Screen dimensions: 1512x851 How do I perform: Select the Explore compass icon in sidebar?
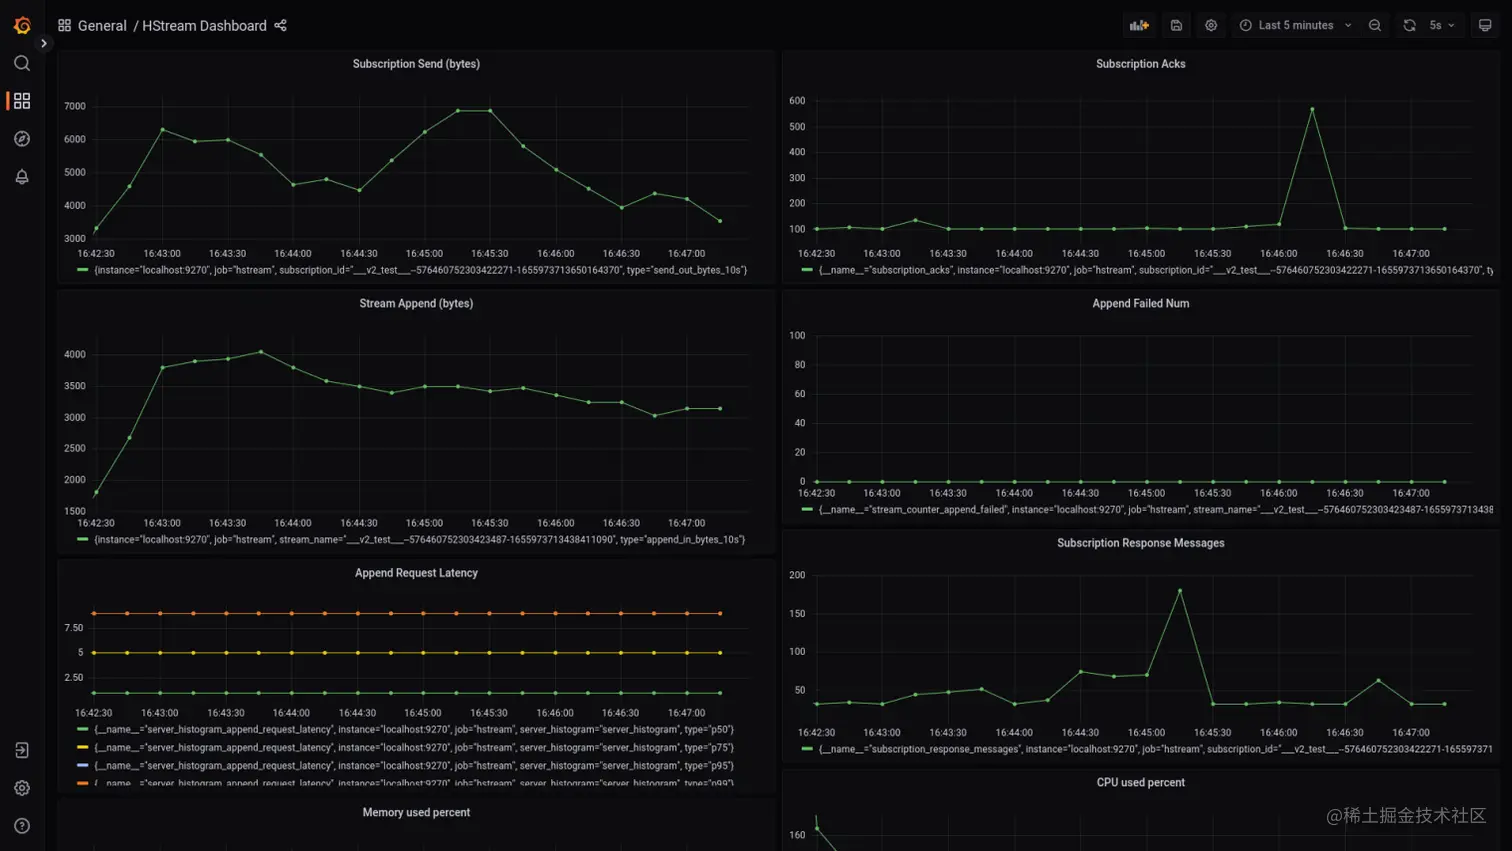coord(22,138)
